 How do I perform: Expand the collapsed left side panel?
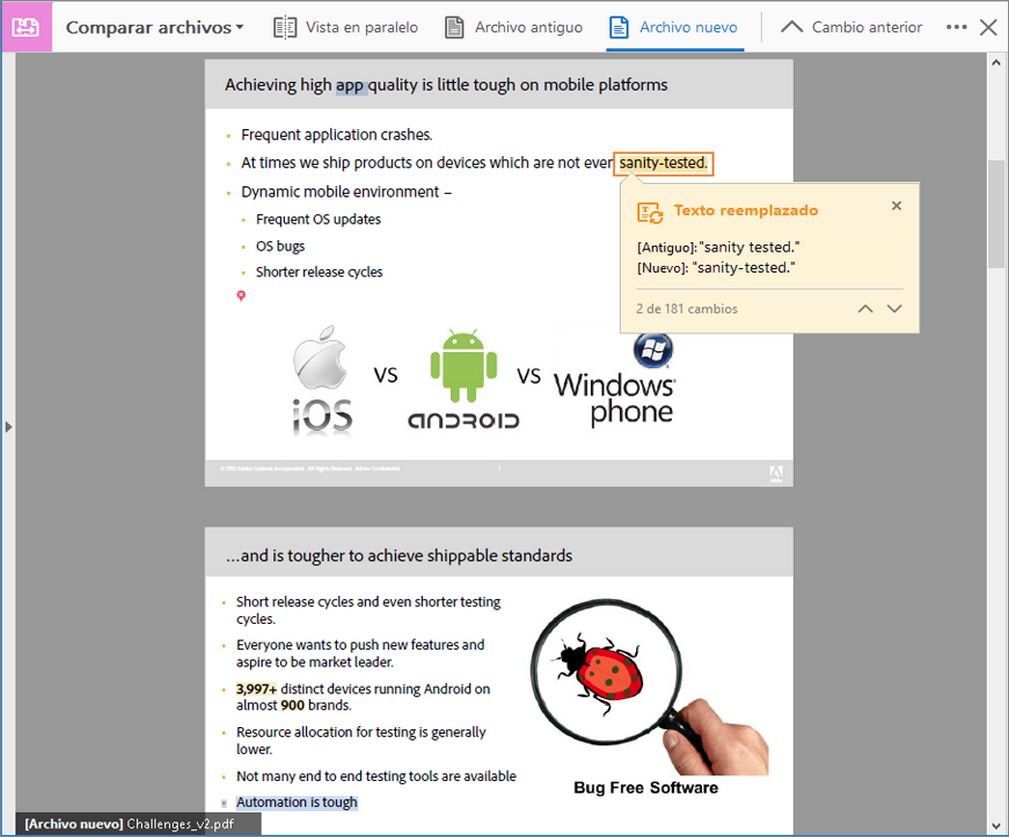pyautogui.click(x=9, y=426)
